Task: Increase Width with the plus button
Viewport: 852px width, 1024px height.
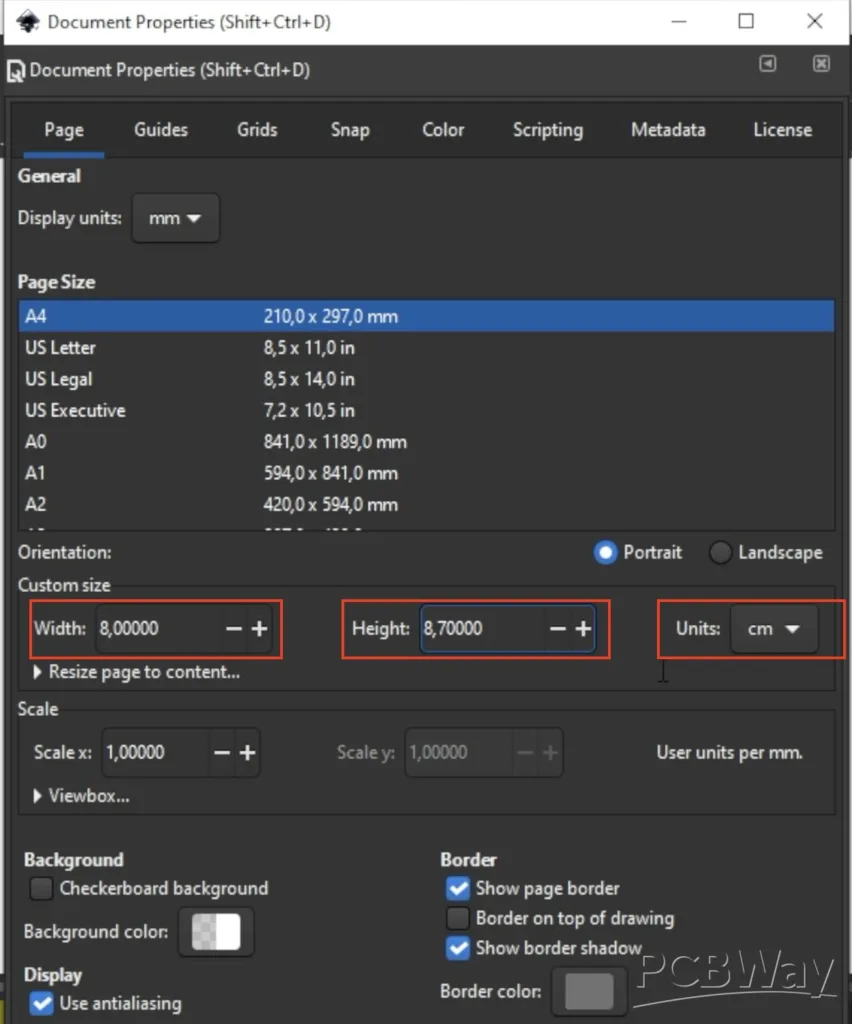Action: (259, 629)
